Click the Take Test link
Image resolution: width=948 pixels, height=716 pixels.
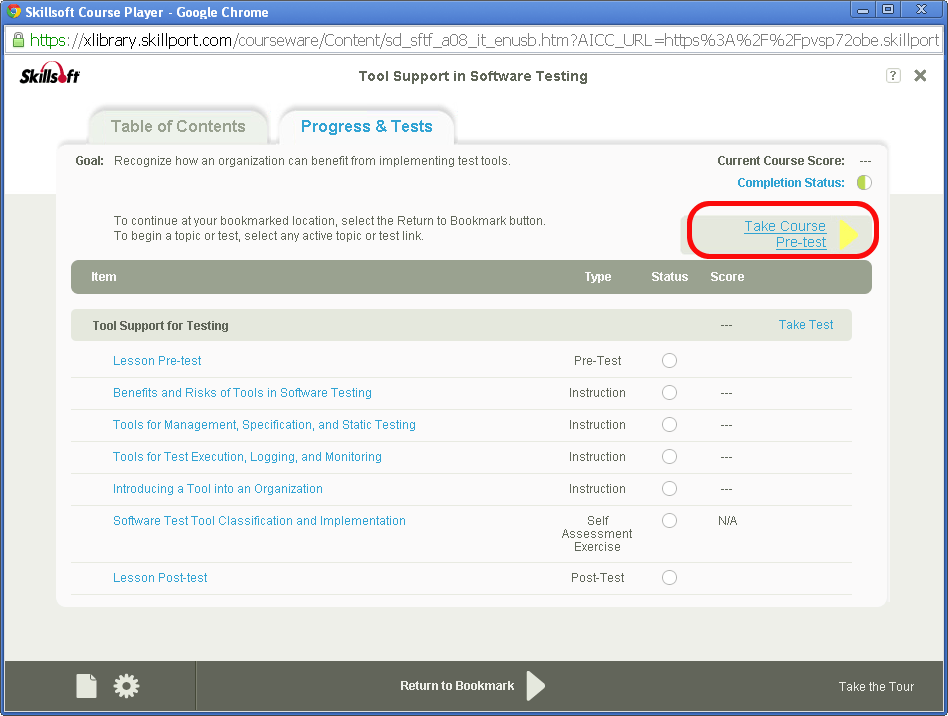pos(806,325)
